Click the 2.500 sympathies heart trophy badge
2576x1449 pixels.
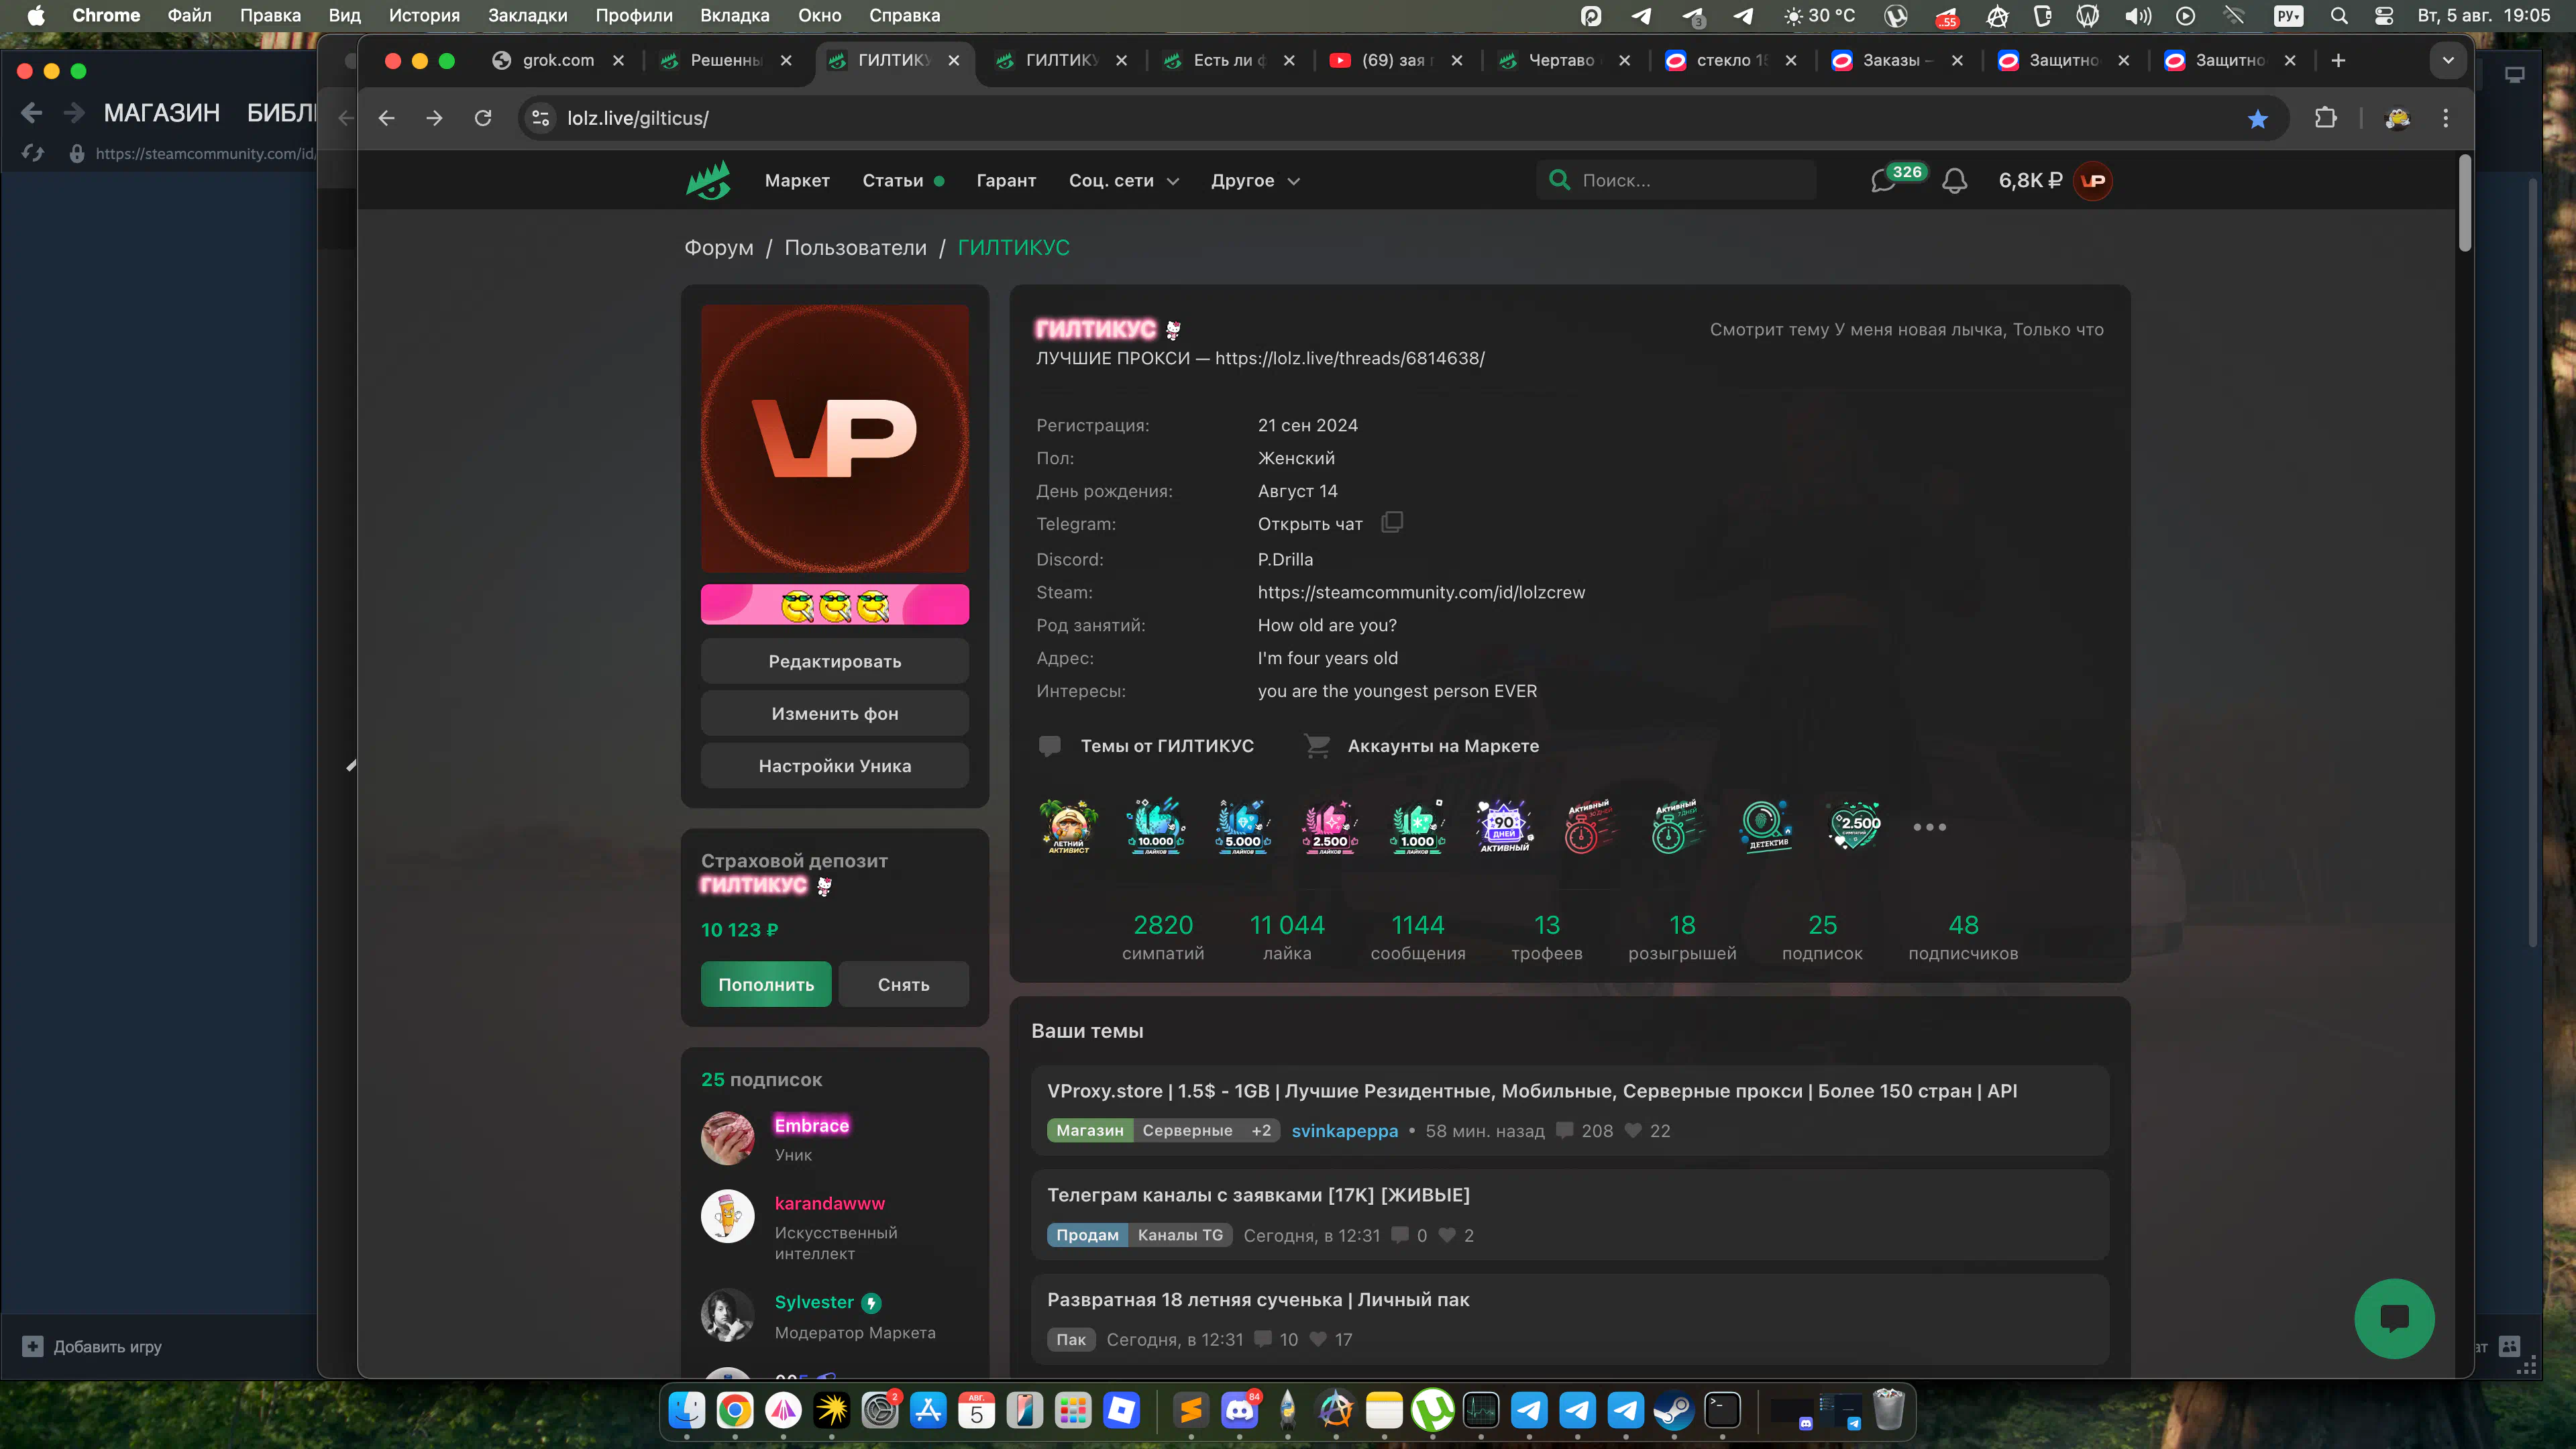click(1855, 826)
